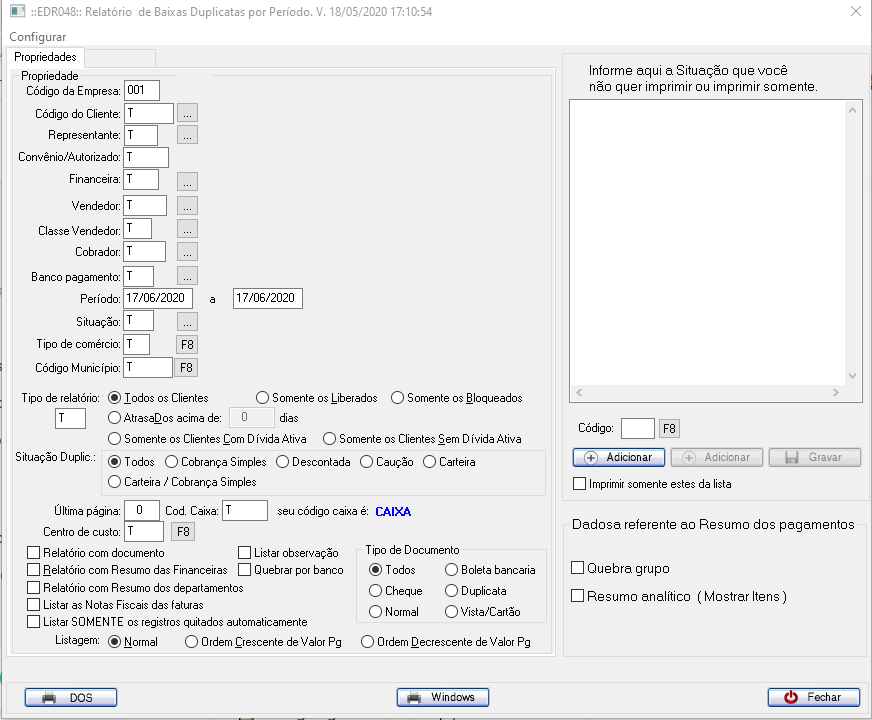The width and height of the screenshot is (872, 720).
Task: Expand the Banco pagamento lookup
Action: (x=188, y=276)
